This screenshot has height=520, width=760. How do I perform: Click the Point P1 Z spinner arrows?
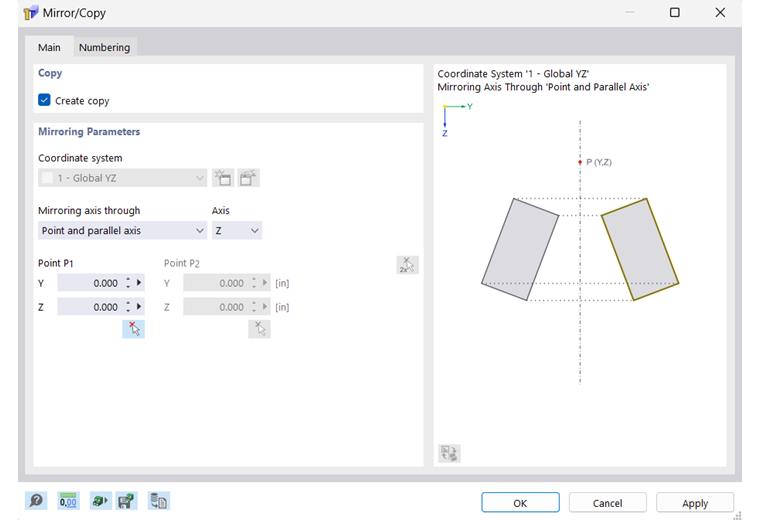[128, 307]
